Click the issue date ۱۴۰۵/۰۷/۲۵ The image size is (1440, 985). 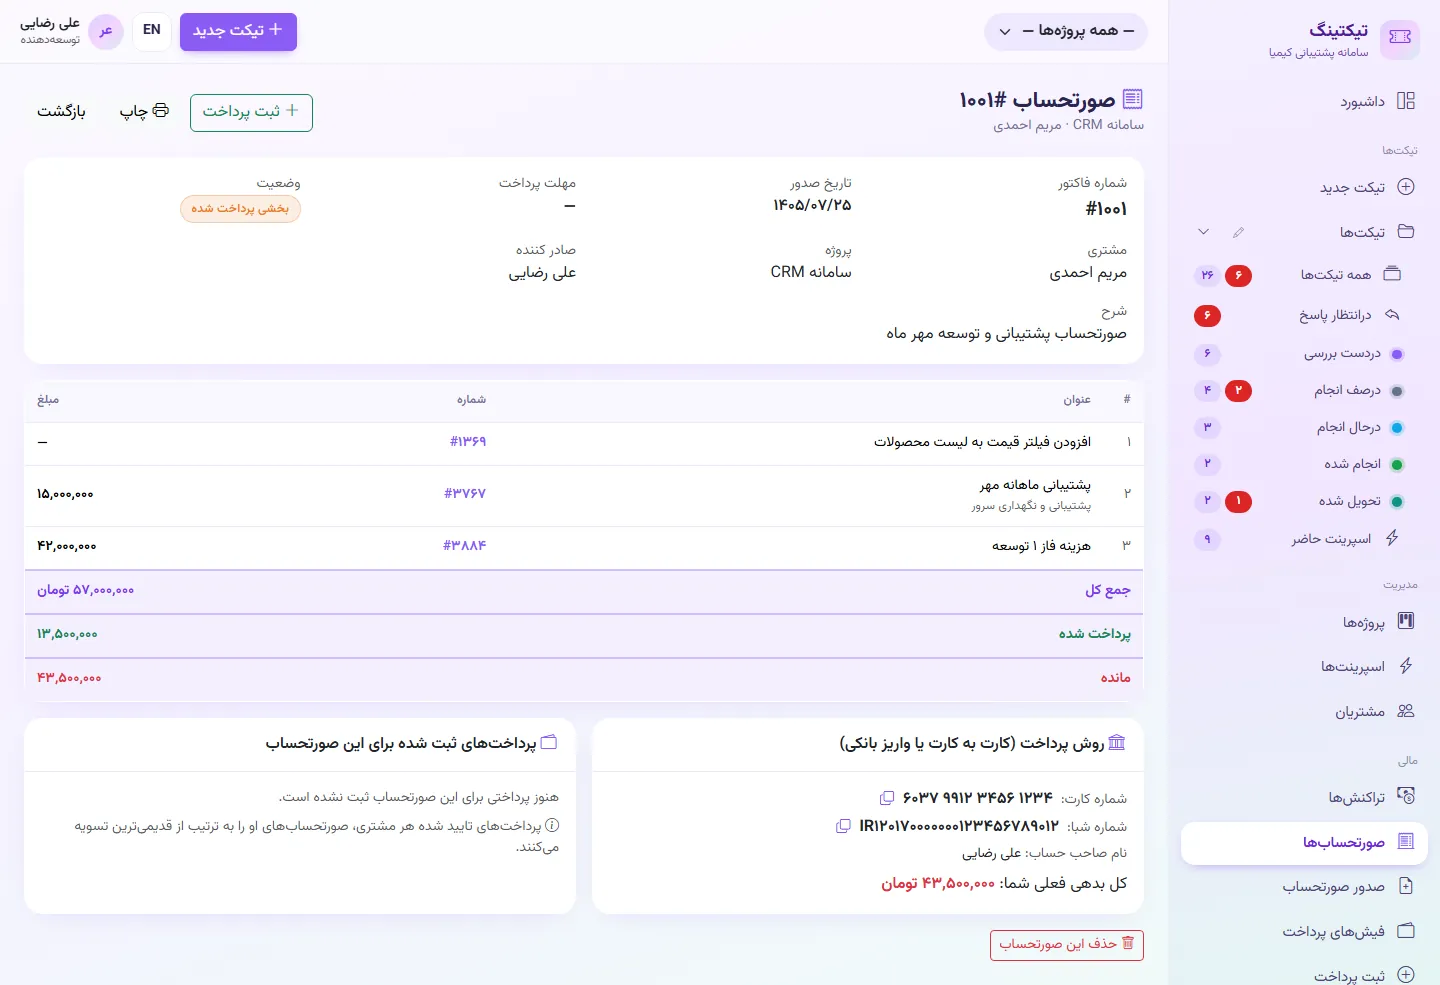pyautogui.click(x=812, y=206)
